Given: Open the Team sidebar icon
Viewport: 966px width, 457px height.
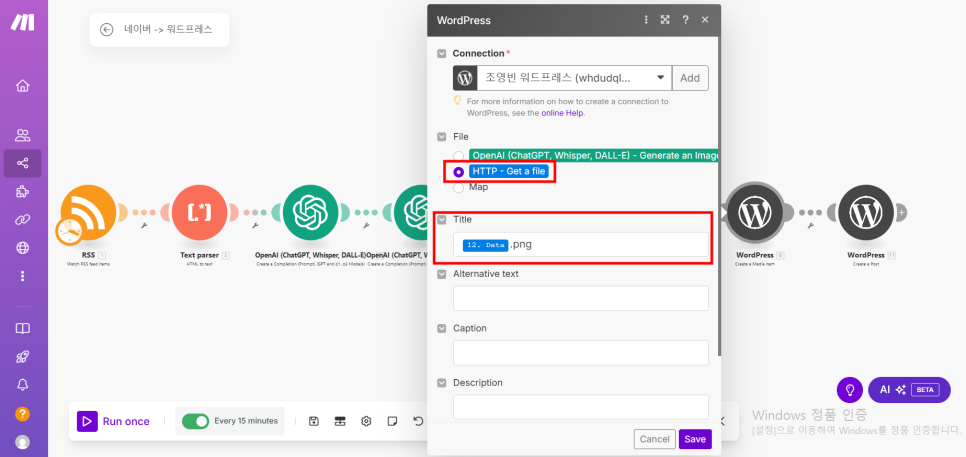Looking at the screenshot, I should (23, 135).
